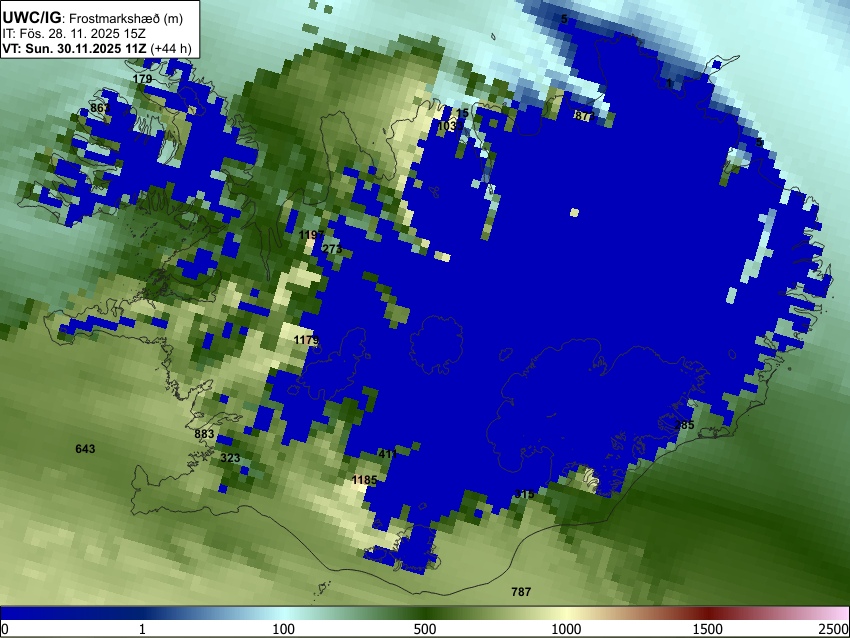The width and height of the screenshot is (850, 638).
Task: Click the map value 1197
Action: (311, 235)
